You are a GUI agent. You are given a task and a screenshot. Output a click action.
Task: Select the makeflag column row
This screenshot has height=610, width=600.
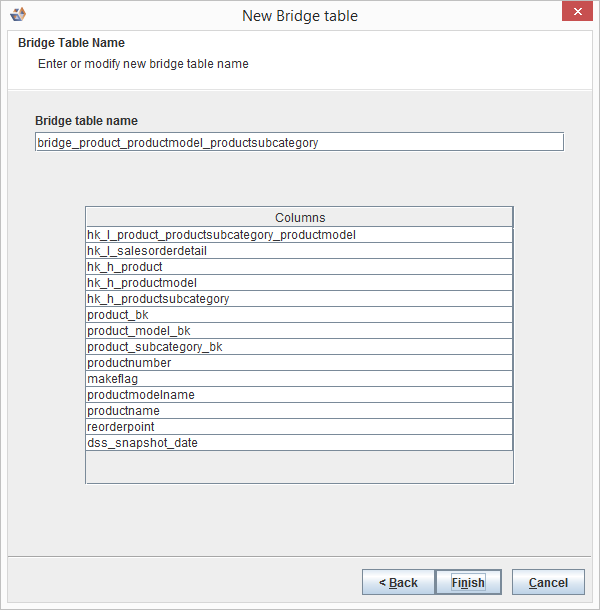(x=299, y=379)
